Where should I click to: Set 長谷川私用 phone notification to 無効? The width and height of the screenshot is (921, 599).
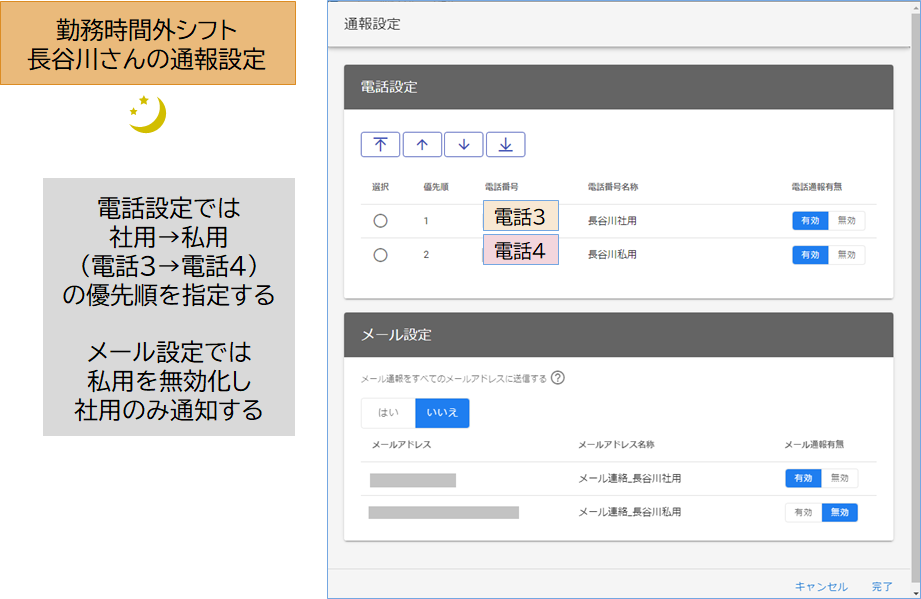pyautogui.click(x=846, y=255)
